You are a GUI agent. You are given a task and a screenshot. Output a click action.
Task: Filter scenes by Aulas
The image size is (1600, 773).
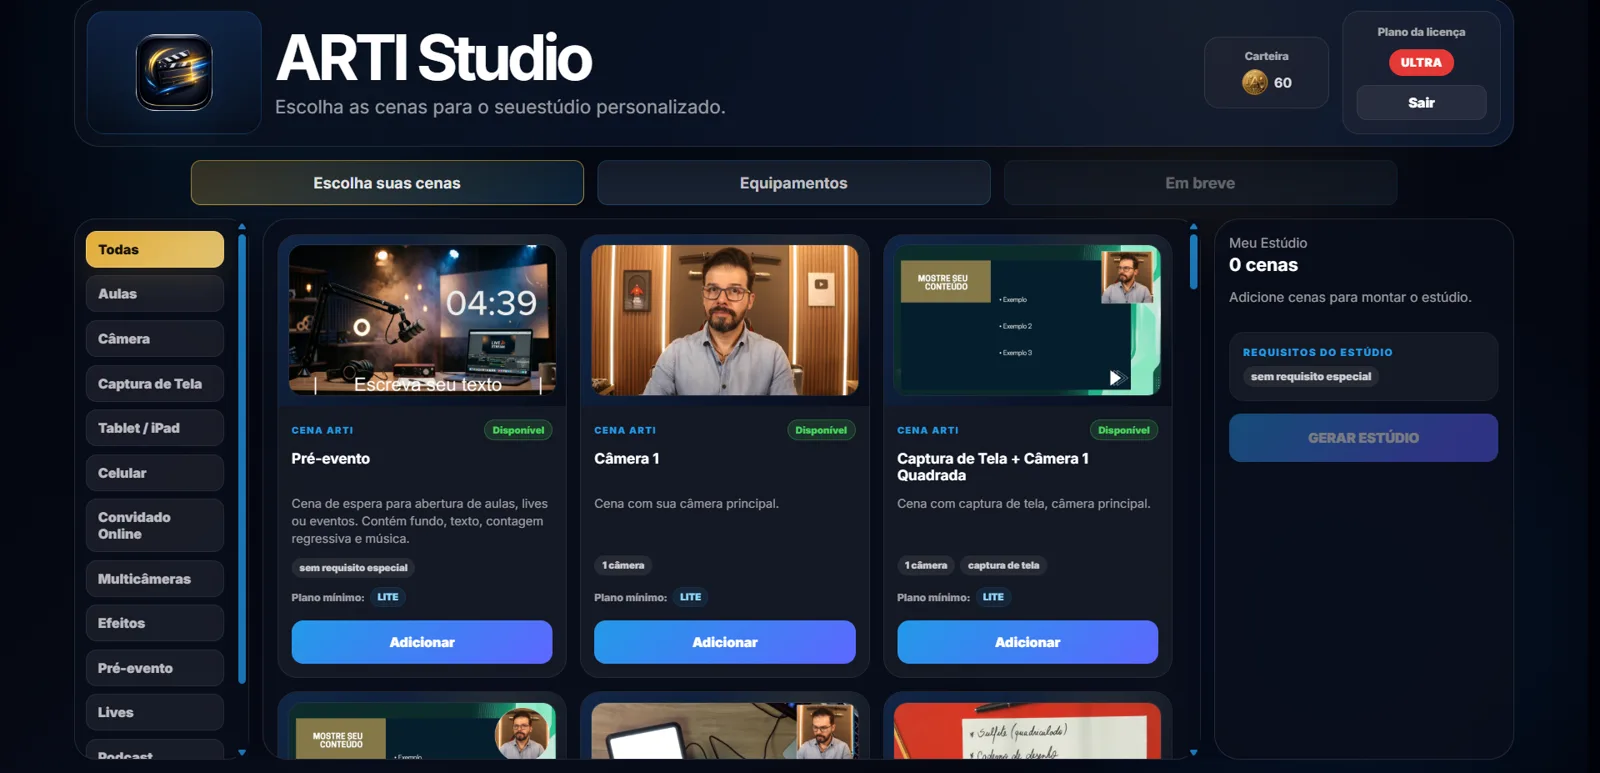pos(155,294)
